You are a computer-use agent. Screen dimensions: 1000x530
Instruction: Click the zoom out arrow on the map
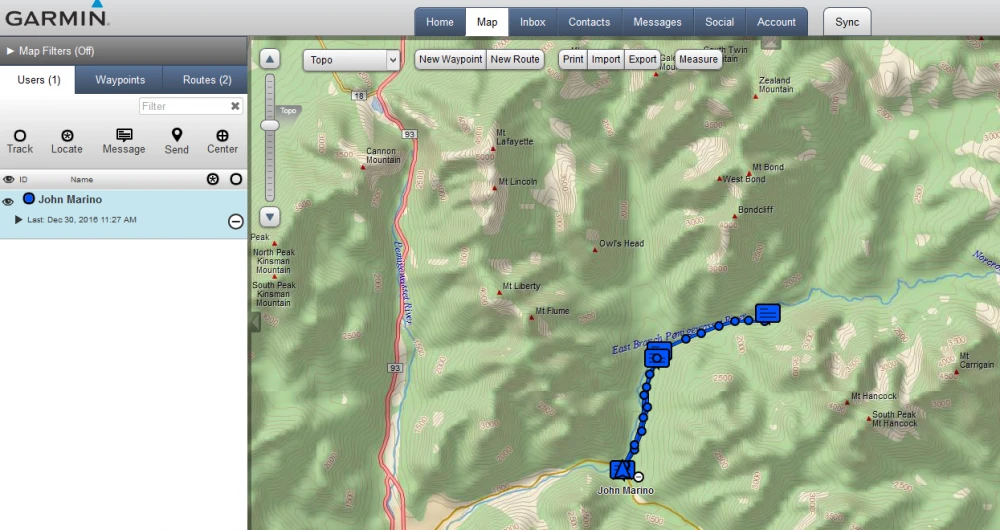coord(270,216)
